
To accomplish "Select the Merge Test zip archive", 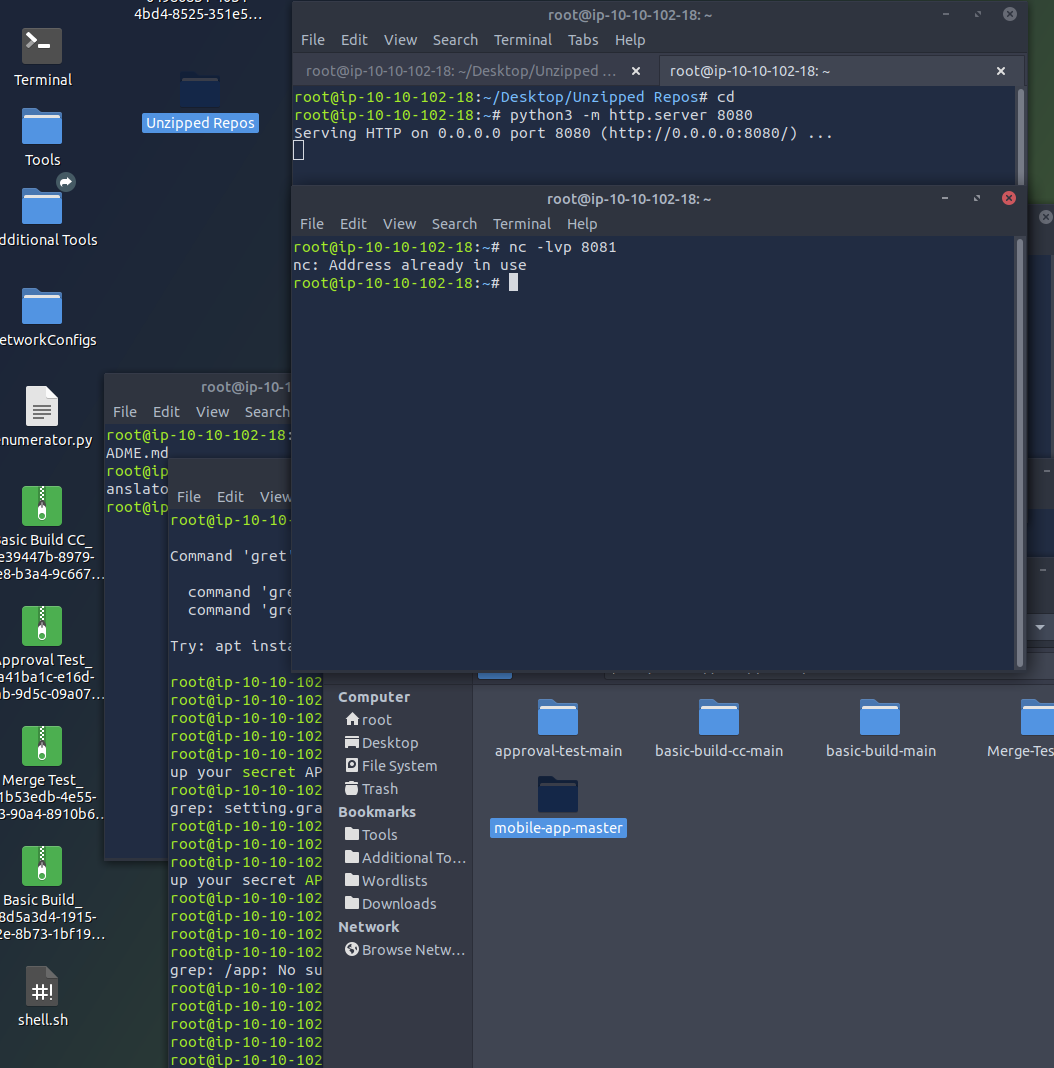I will click(42, 746).
